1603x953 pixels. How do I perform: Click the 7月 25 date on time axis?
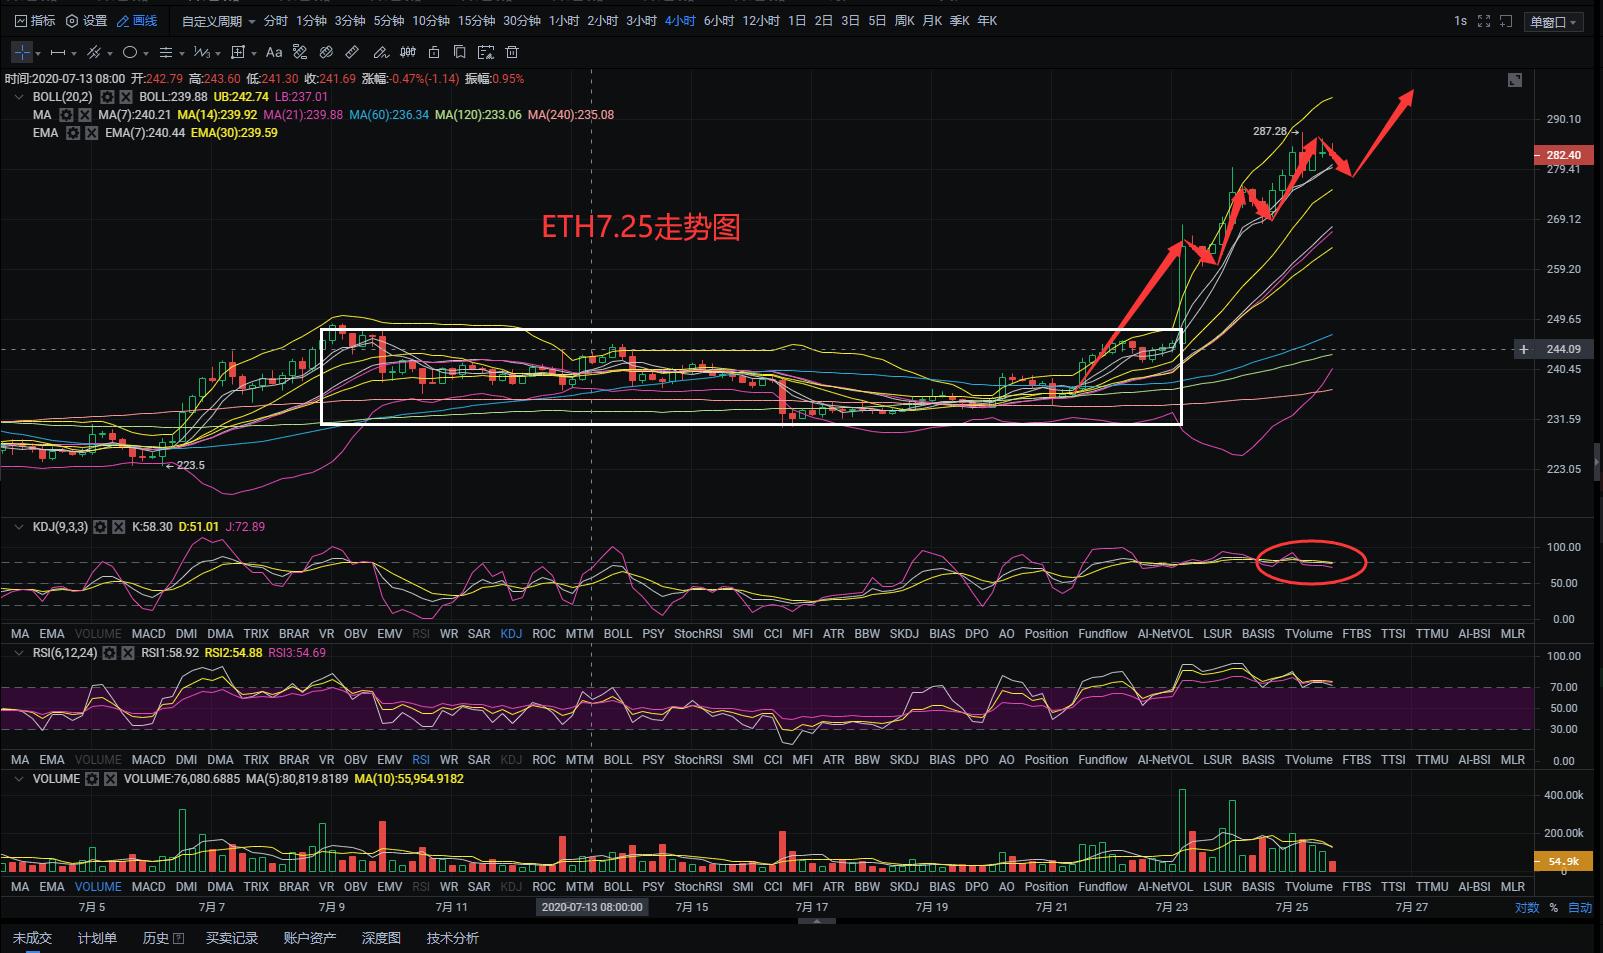coord(1291,908)
